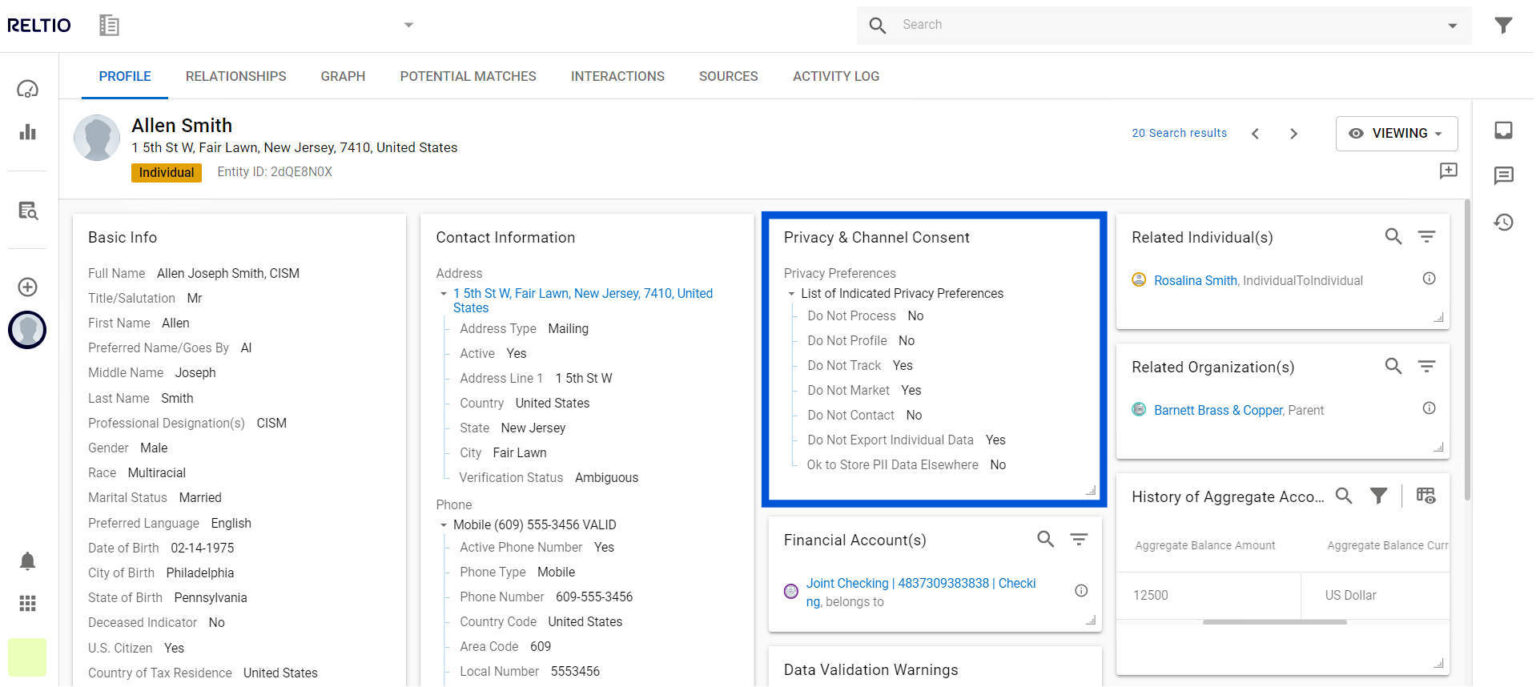Open the VIEWING mode dropdown
The height and width of the screenshot is (687, 1536).
point(1396,134)
